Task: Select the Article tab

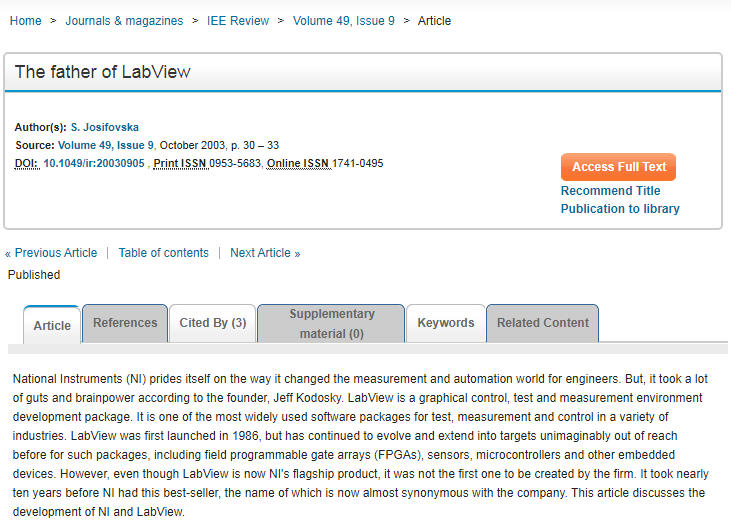Action: click(x=52, y=325)
